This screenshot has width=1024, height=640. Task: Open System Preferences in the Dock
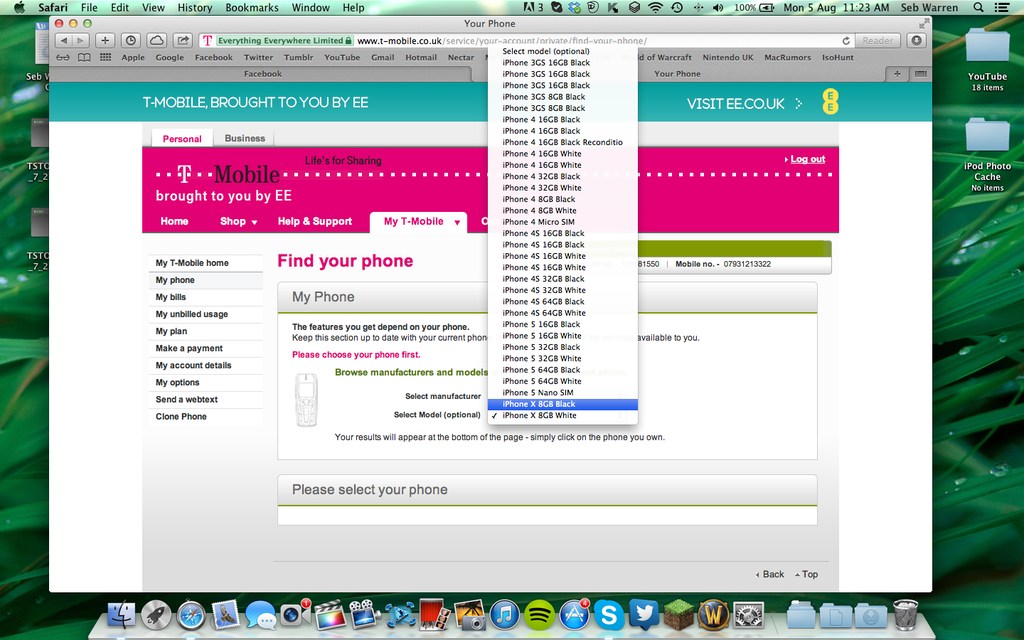748,615
